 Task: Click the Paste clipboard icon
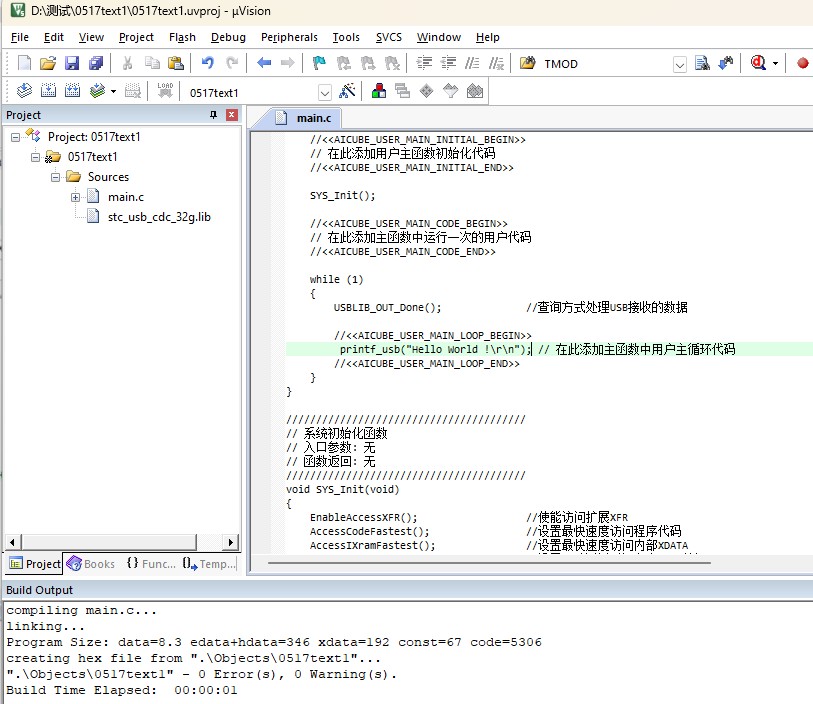tap(176, 63)
